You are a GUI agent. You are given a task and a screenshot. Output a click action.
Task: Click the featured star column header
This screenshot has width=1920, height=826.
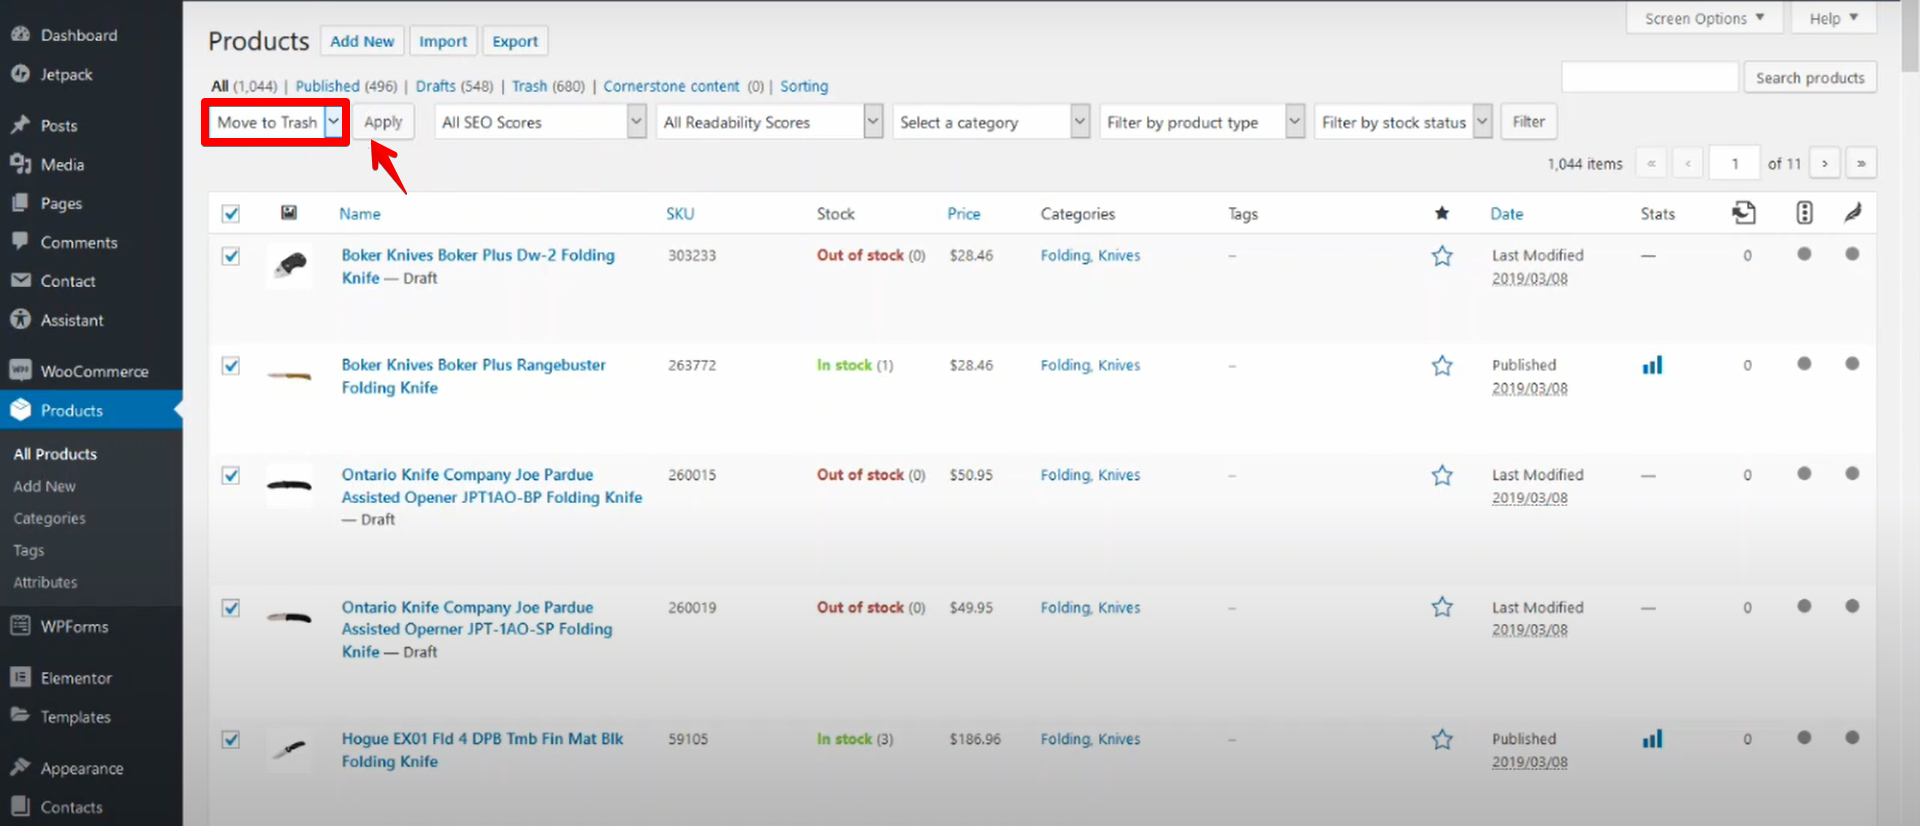pyautogui.click(x=1441, y=213)
